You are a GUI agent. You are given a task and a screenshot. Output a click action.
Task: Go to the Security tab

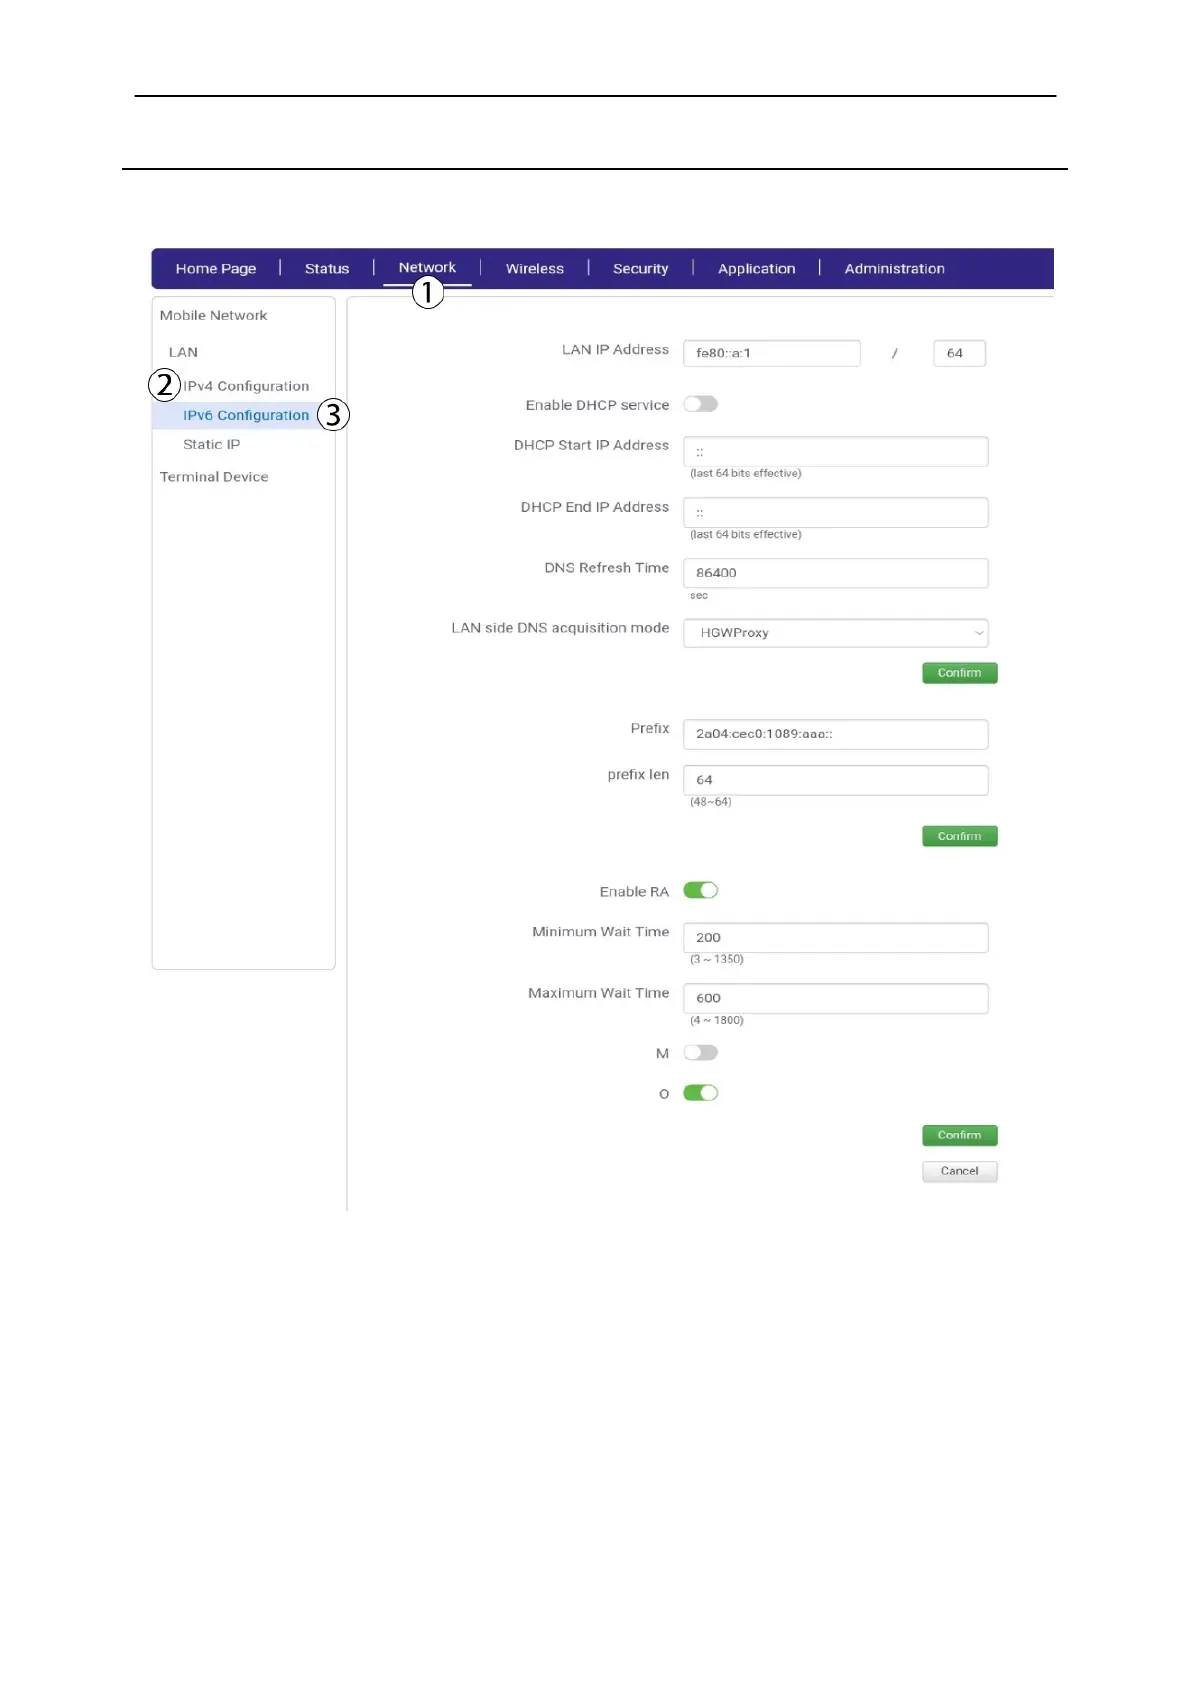[x=640, y=269]
